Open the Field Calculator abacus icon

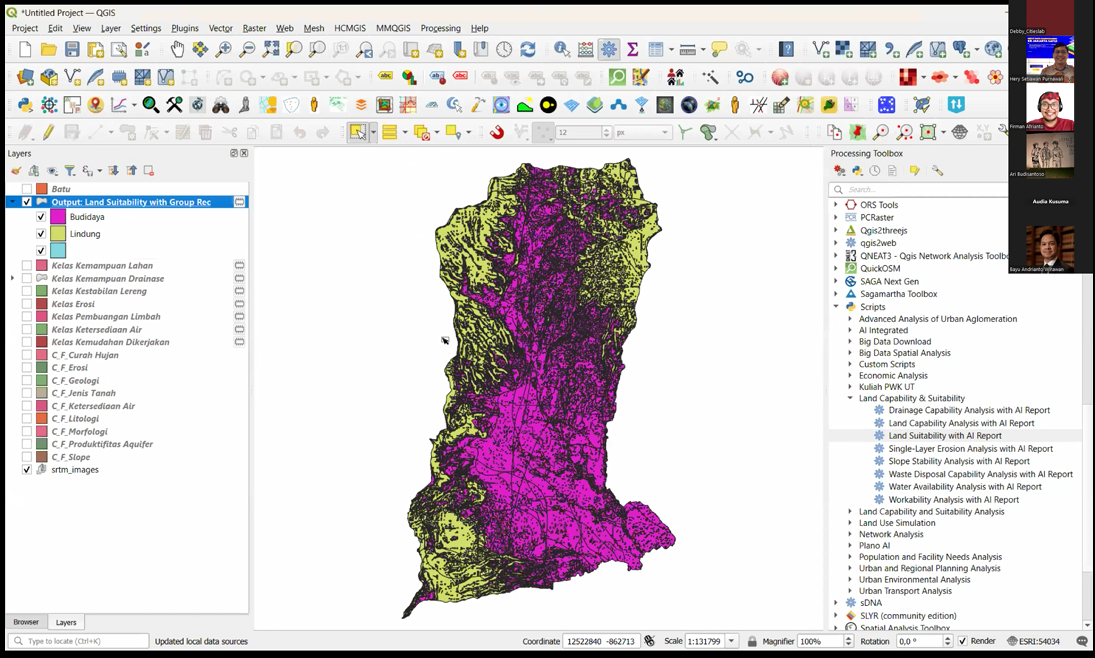point(585,49)
